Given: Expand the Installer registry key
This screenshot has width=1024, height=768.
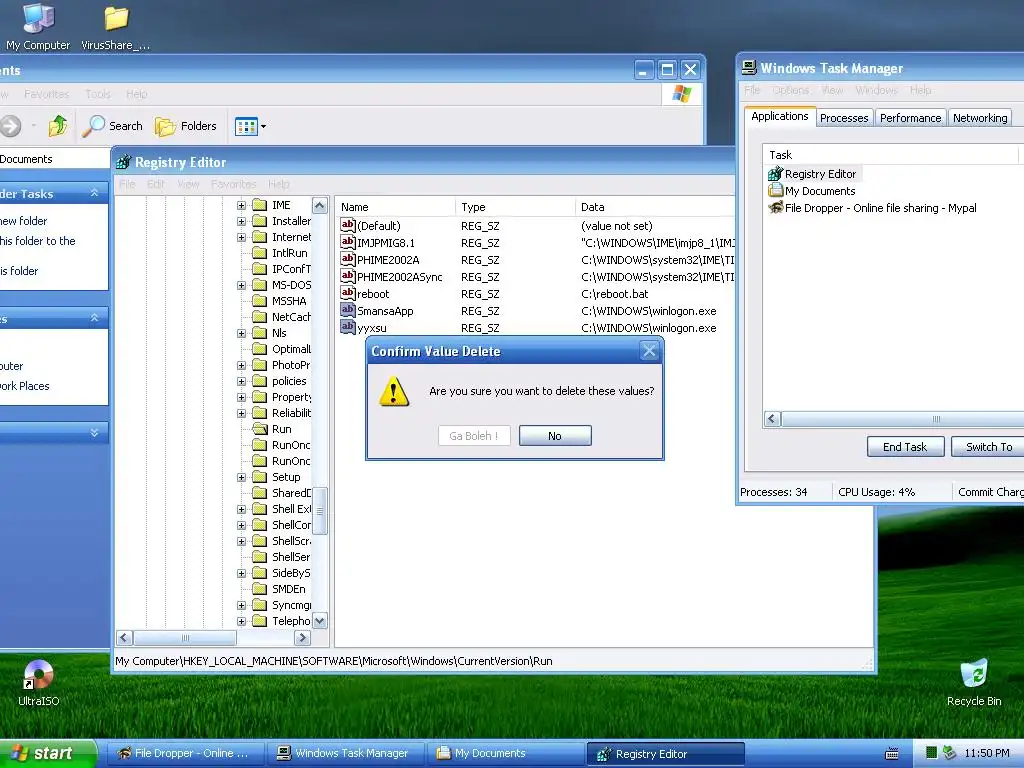Looking at the screenshot, I should 242,221.
